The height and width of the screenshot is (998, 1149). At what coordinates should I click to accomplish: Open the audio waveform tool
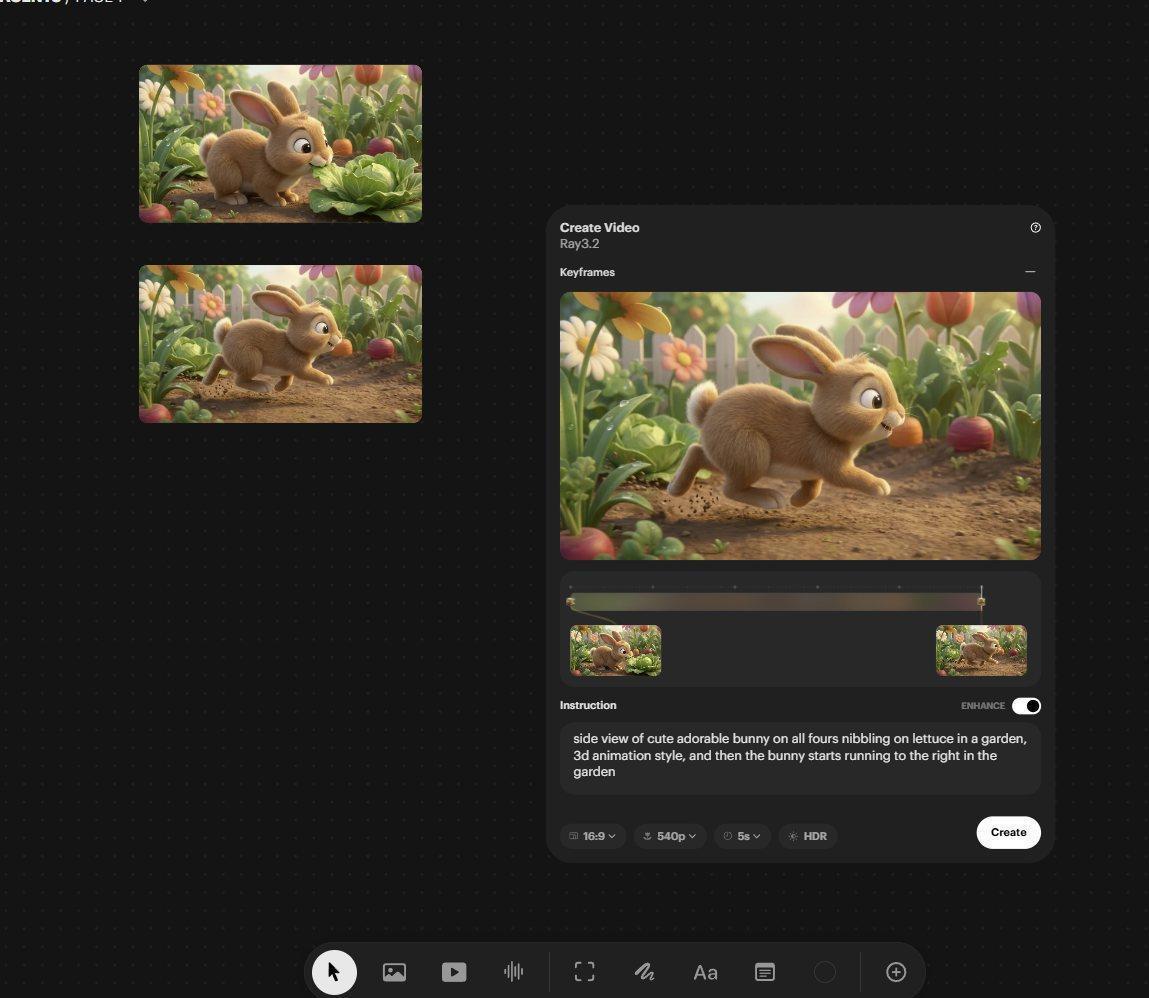514,972
